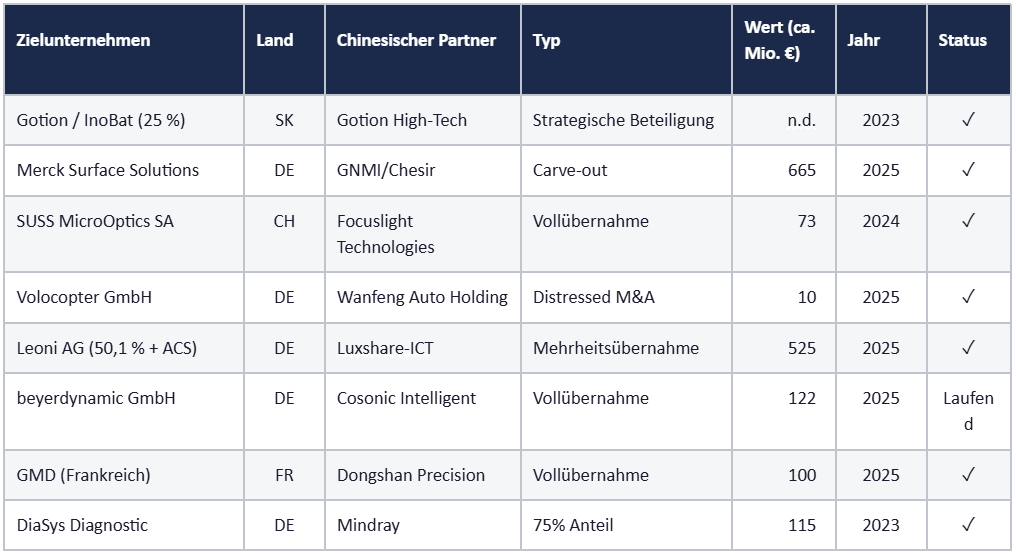Select the Distressed M&A cell

594,297
